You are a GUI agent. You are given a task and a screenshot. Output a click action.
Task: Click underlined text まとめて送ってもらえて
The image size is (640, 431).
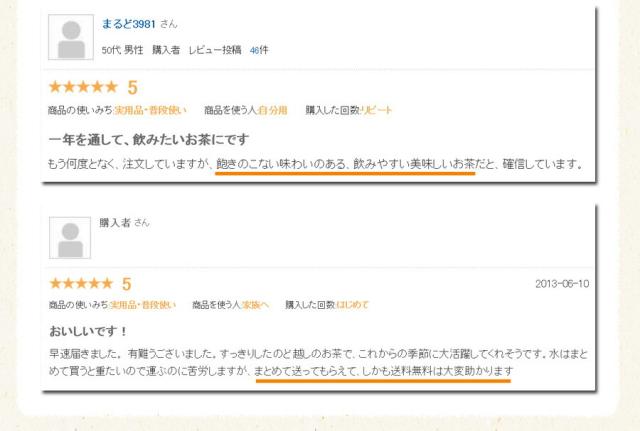tap(306, 371)
